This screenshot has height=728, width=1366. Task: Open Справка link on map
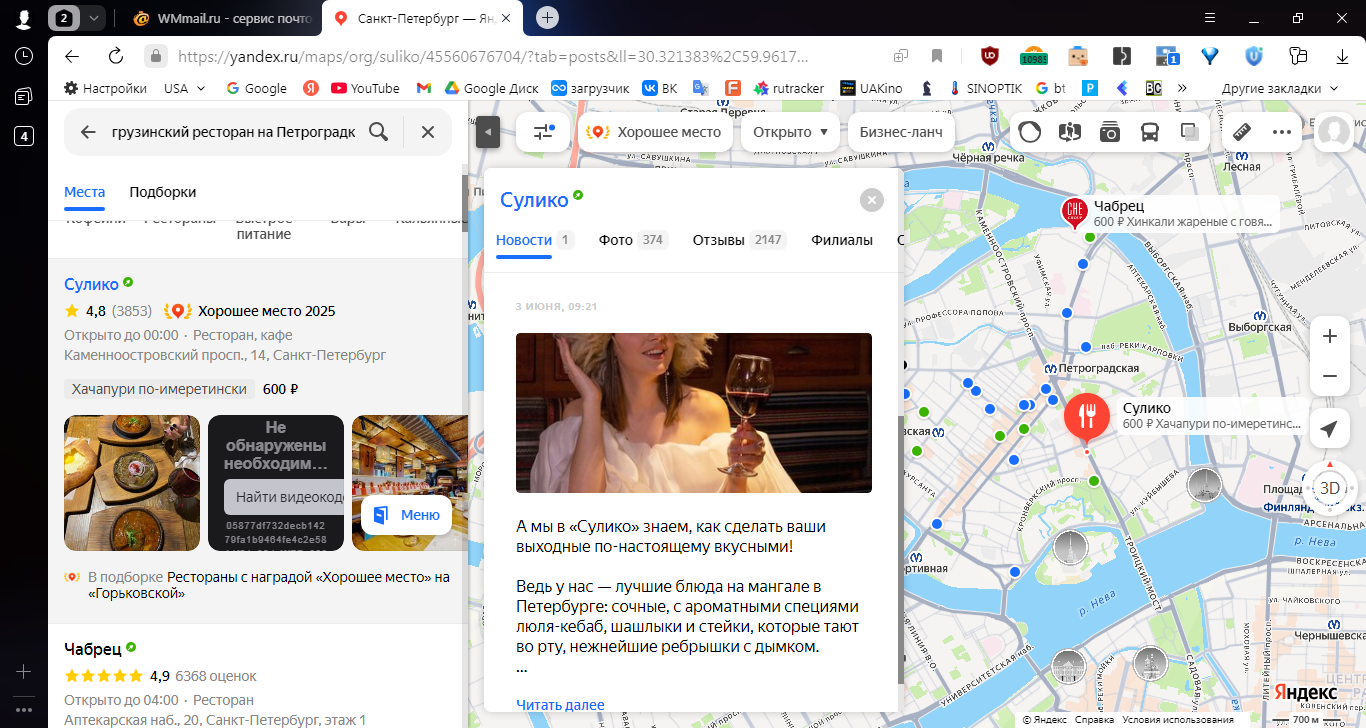point(1095,720)
